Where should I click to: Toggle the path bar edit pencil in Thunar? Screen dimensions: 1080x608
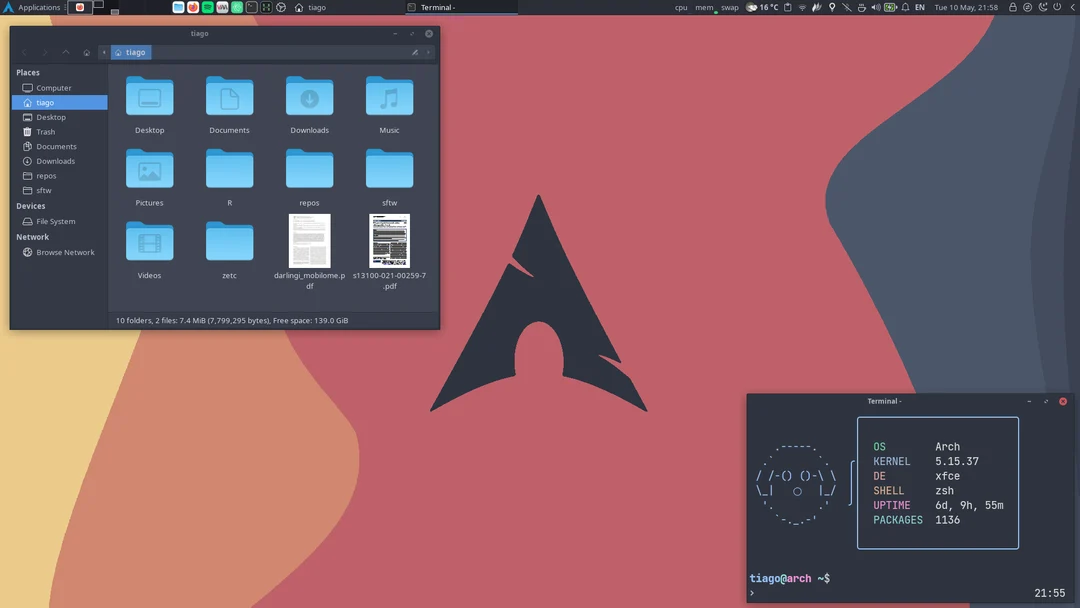coord(414,52)
